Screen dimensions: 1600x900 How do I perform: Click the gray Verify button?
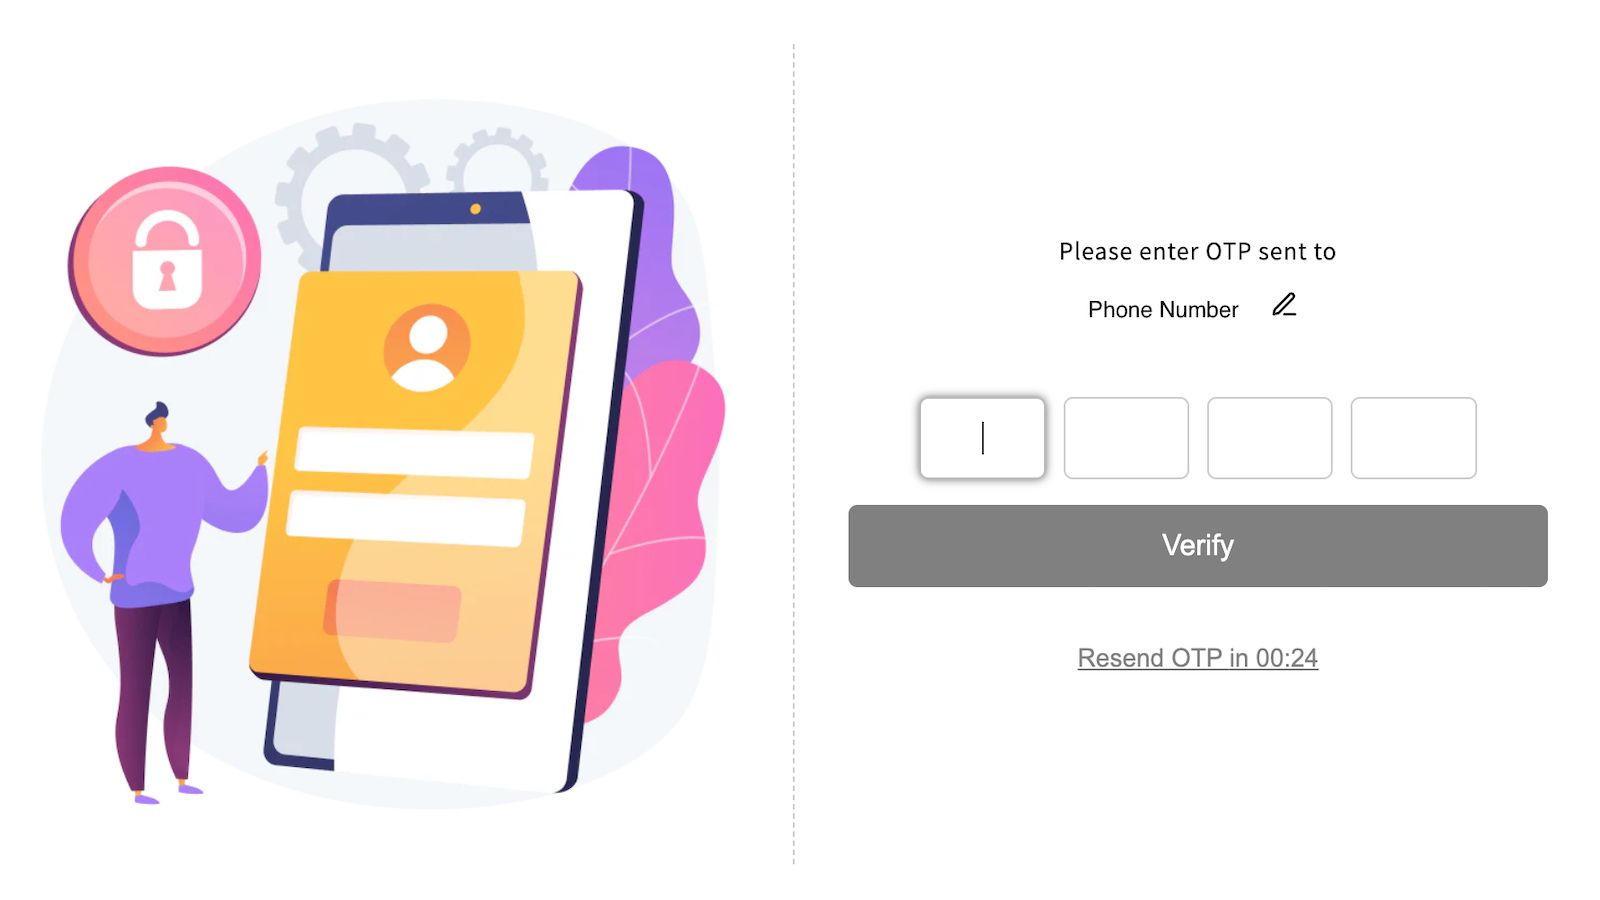point(1198,546)
